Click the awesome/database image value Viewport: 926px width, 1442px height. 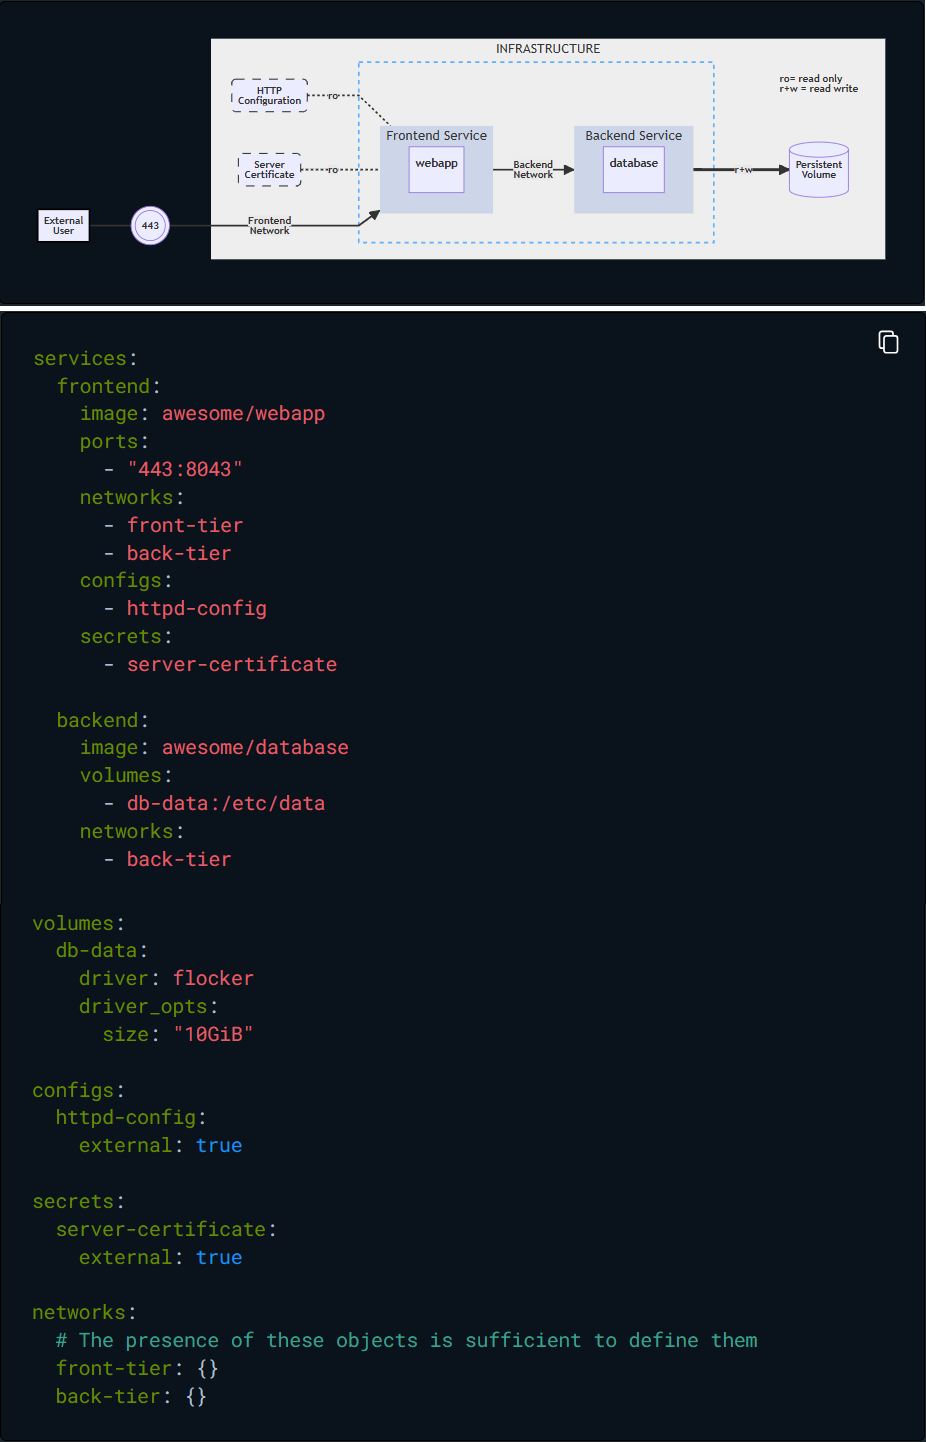tap(255, 748)
